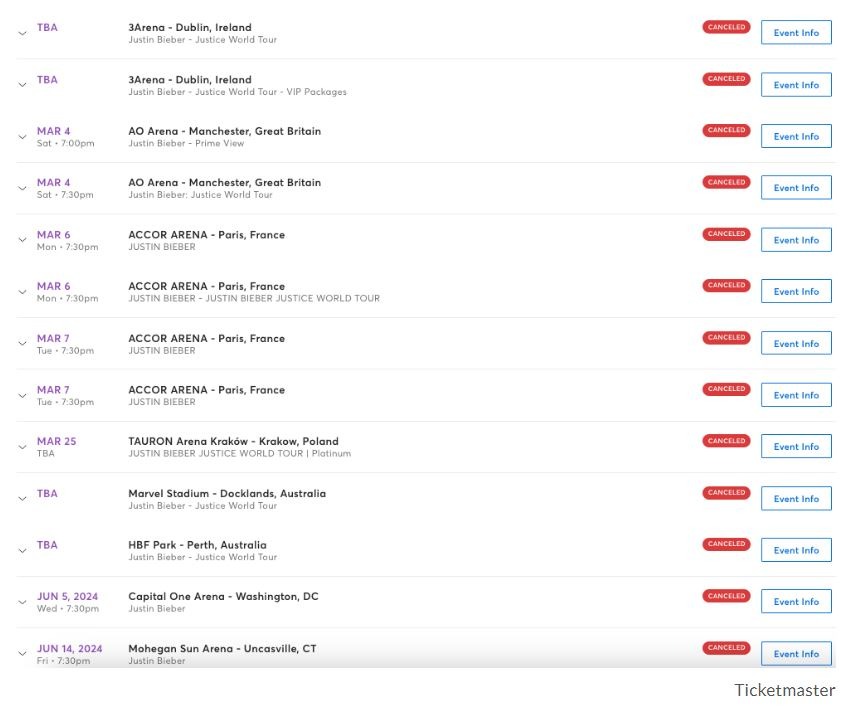Click the Canceled badge for TAURON Arena Kraków

click(726, 441)
